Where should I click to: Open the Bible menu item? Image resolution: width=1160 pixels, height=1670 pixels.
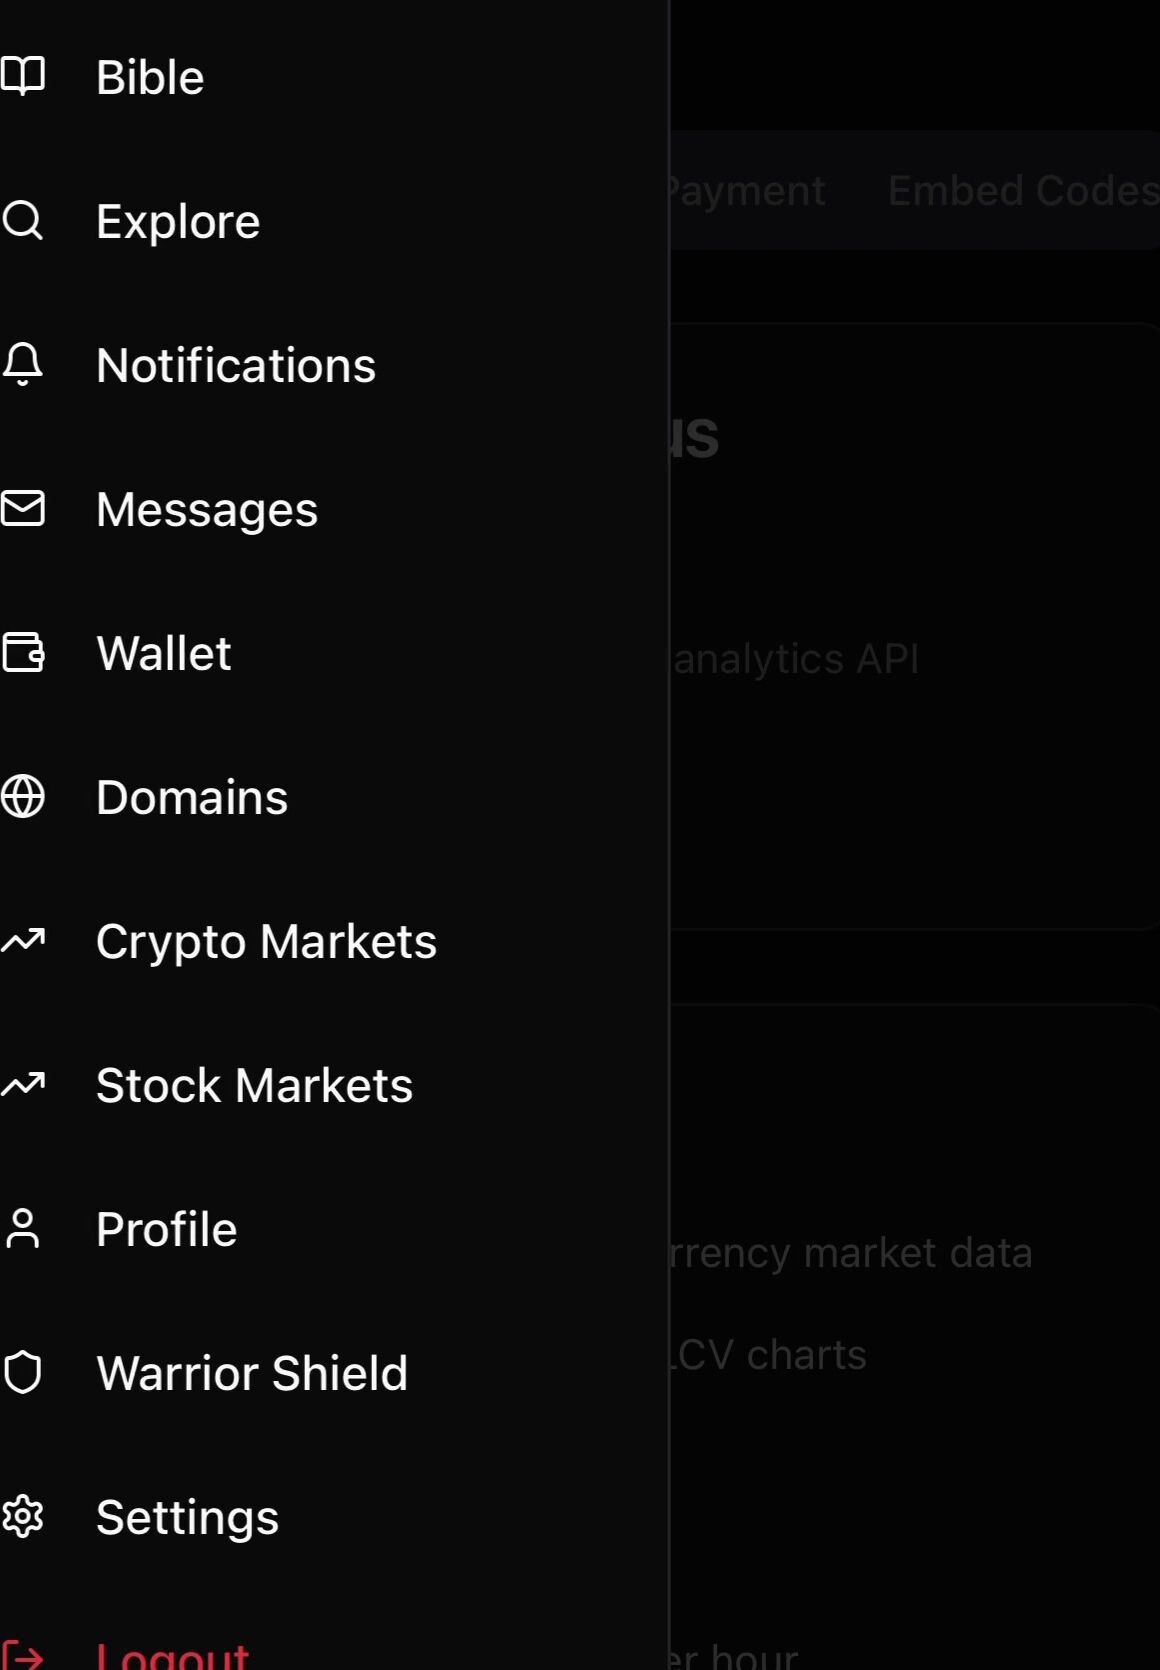click(150, 78)
